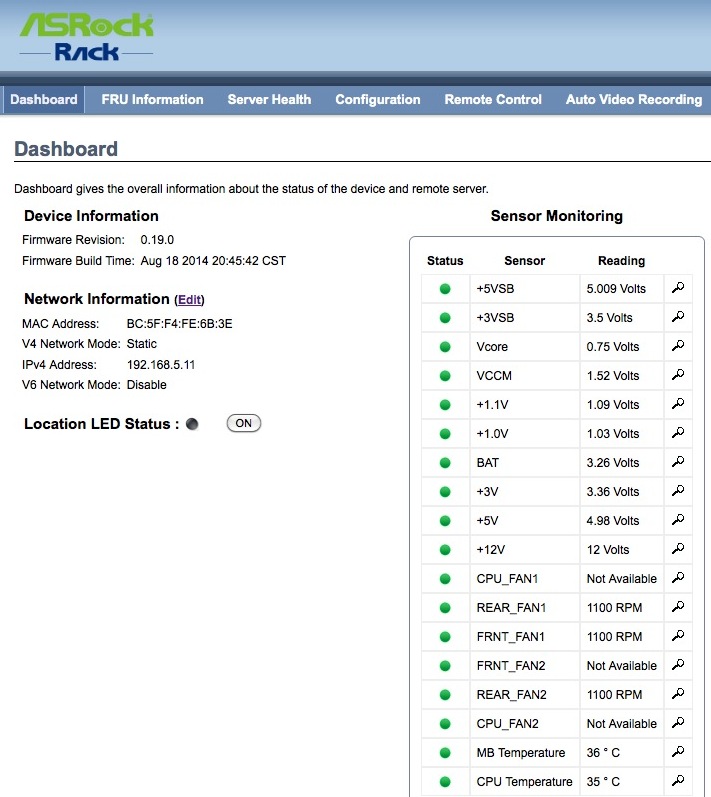Image resolution: width=711 pixels, height=797 pixels.
Task: Click the 3.26 Volts BAT reading
Action: click(x=613, y=463)
